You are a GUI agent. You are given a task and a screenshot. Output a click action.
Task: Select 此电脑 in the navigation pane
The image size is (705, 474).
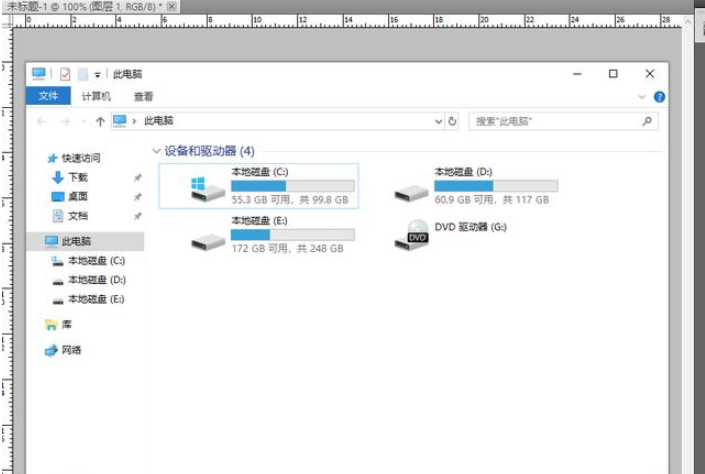86,241
